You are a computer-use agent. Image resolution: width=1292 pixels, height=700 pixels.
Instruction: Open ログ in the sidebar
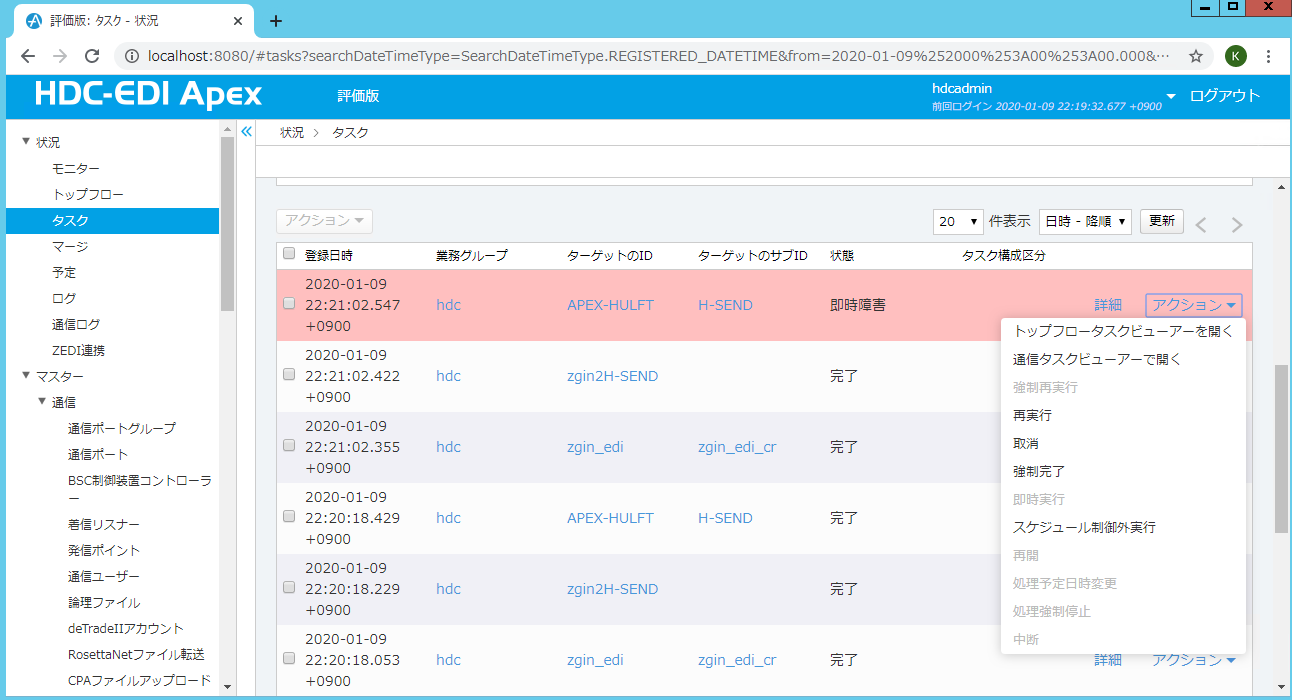64,298
